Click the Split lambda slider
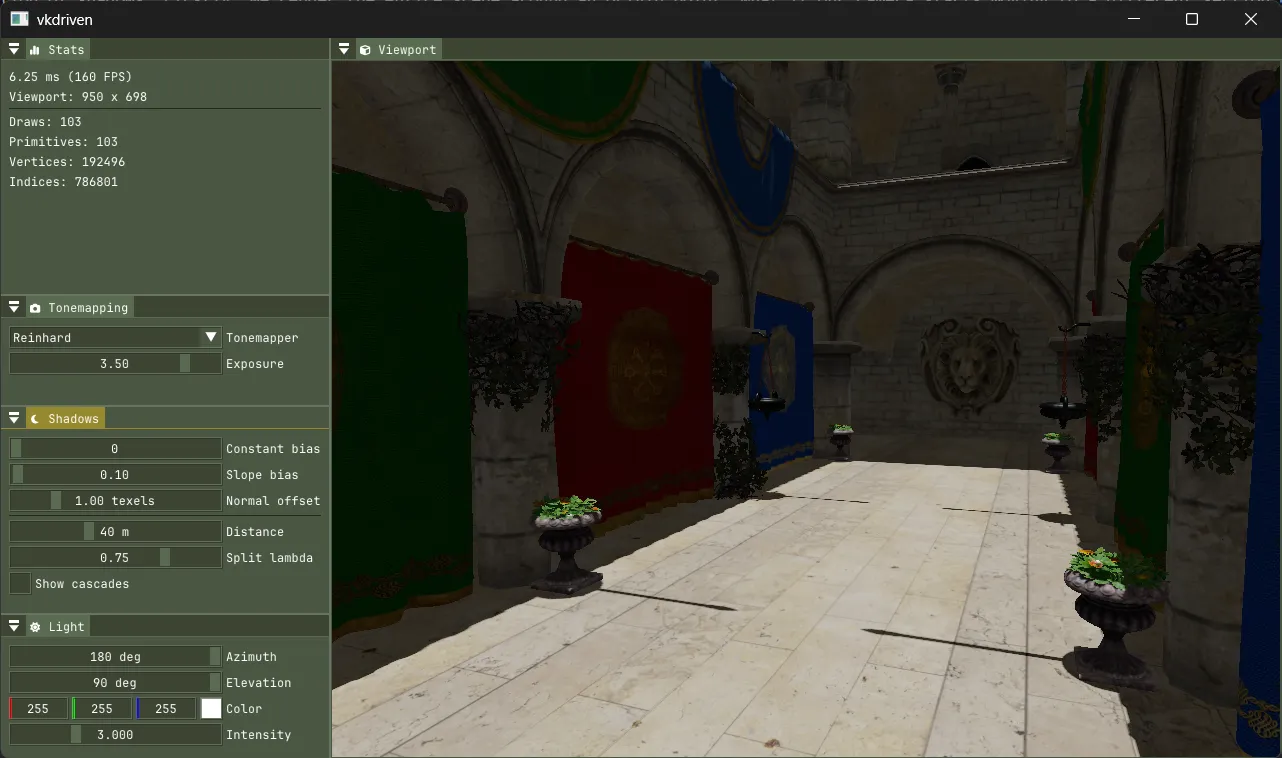This screenshot has height=758, width=1282. pos(115,557)
